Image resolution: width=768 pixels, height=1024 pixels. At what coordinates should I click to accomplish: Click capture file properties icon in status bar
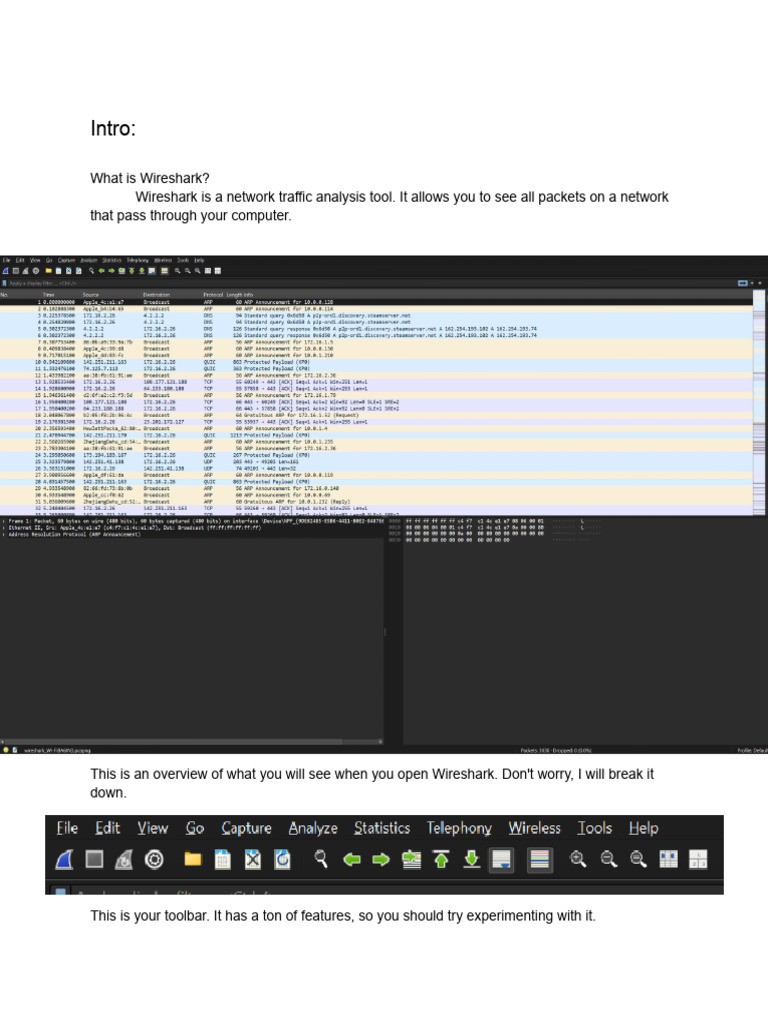point(15,750)
